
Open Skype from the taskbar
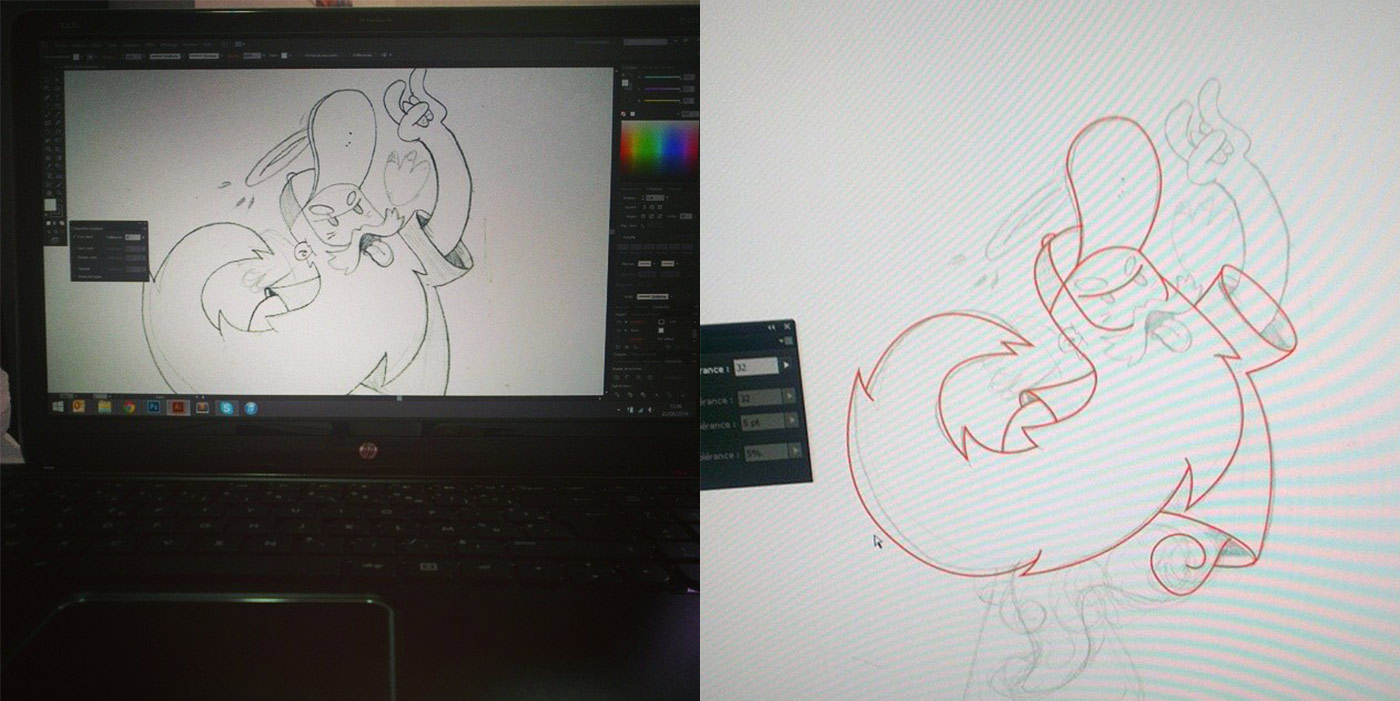click(227, 407)
